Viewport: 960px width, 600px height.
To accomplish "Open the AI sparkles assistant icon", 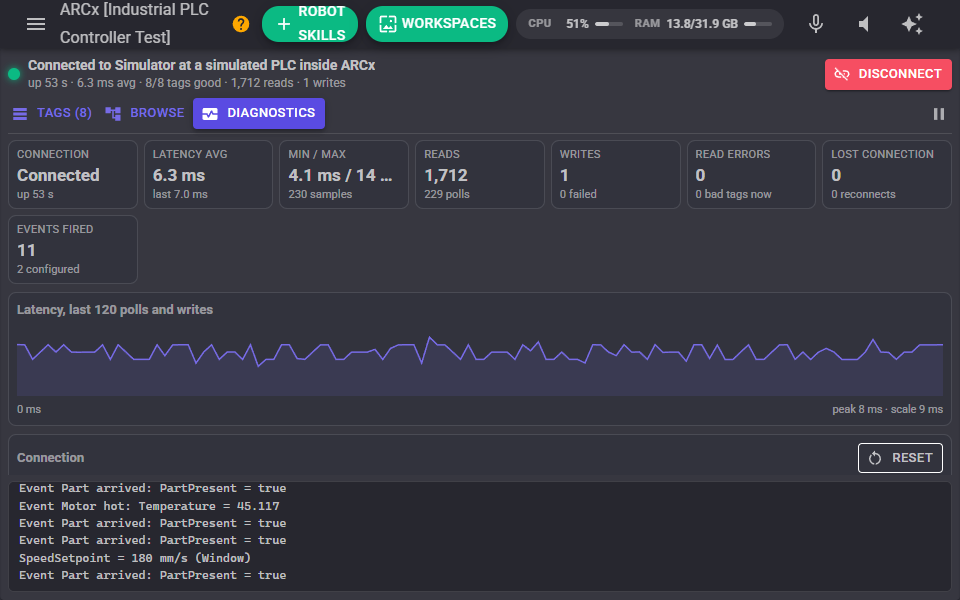I will click(x=912, y=24).
